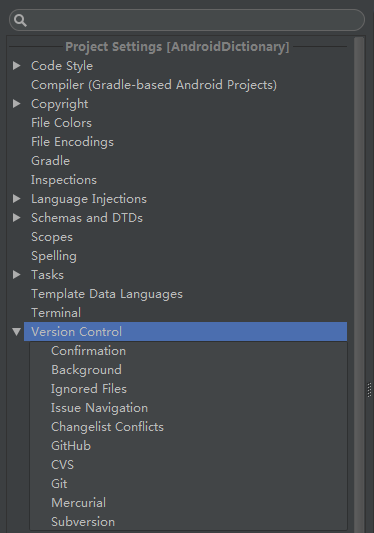This screenshot has height=533, width=374.
Task: Select File Encodings settings
Action: tap(72, 142)
